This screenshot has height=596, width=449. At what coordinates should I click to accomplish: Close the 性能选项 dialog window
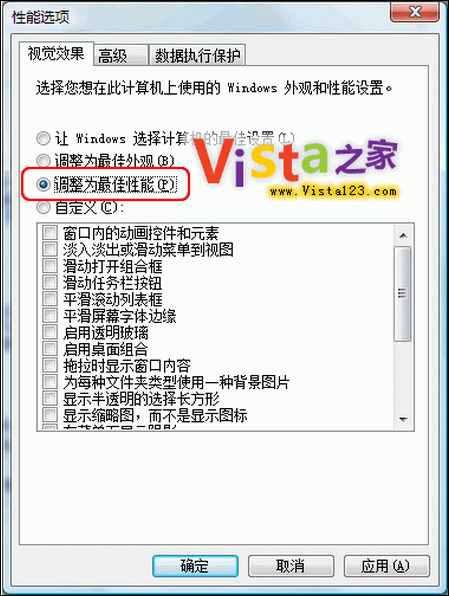(x=415, y=12)
